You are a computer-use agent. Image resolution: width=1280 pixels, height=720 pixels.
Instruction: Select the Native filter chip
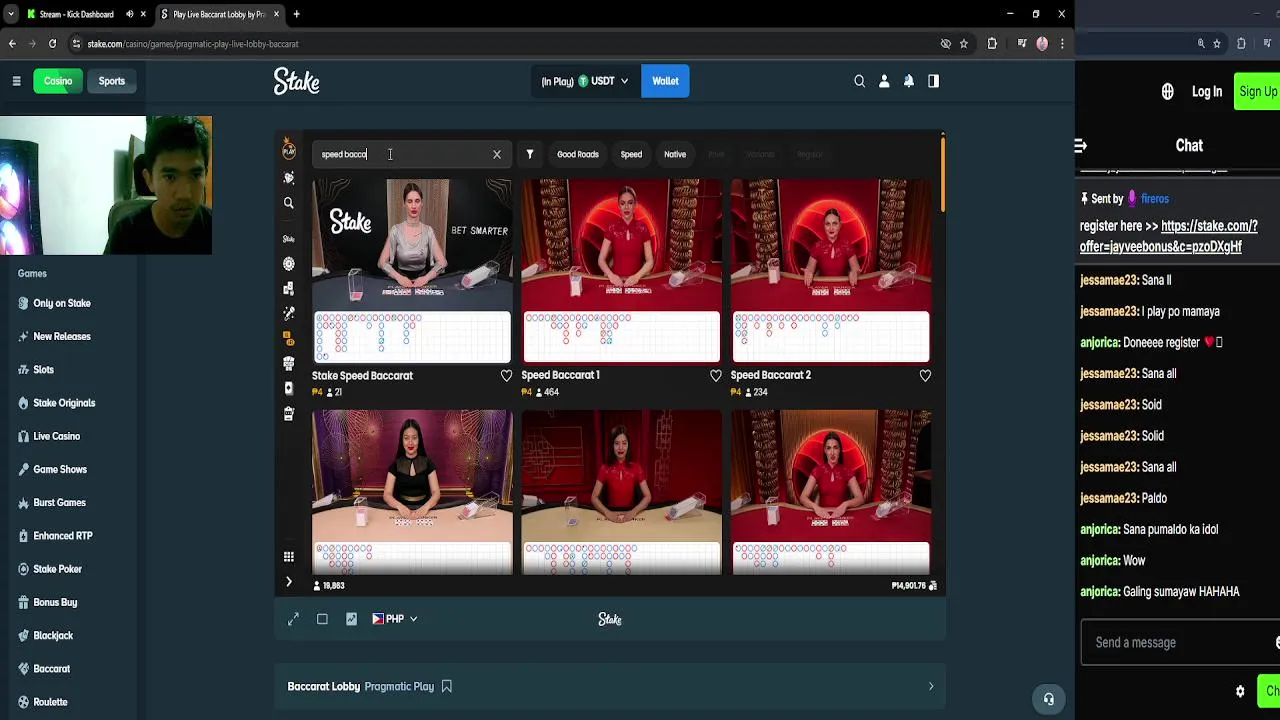pyautogui.click(x=675, y=154)
